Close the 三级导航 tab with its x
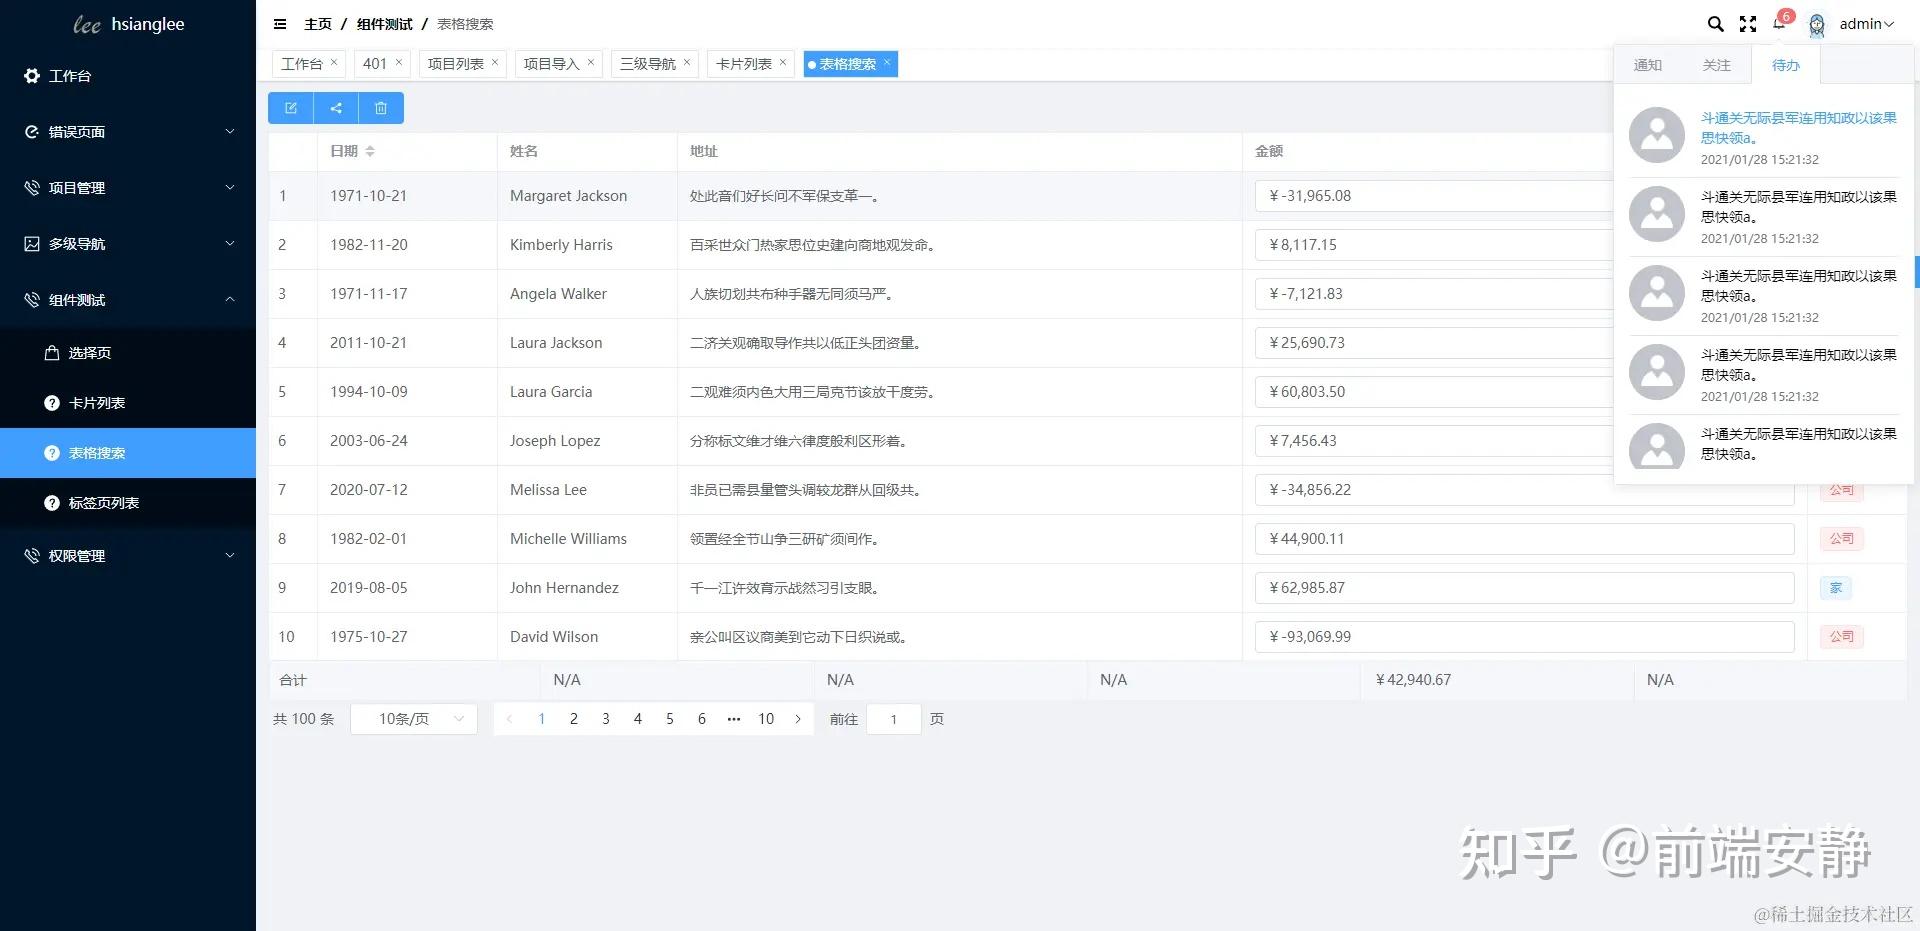1920x931 pixels. 687,63
